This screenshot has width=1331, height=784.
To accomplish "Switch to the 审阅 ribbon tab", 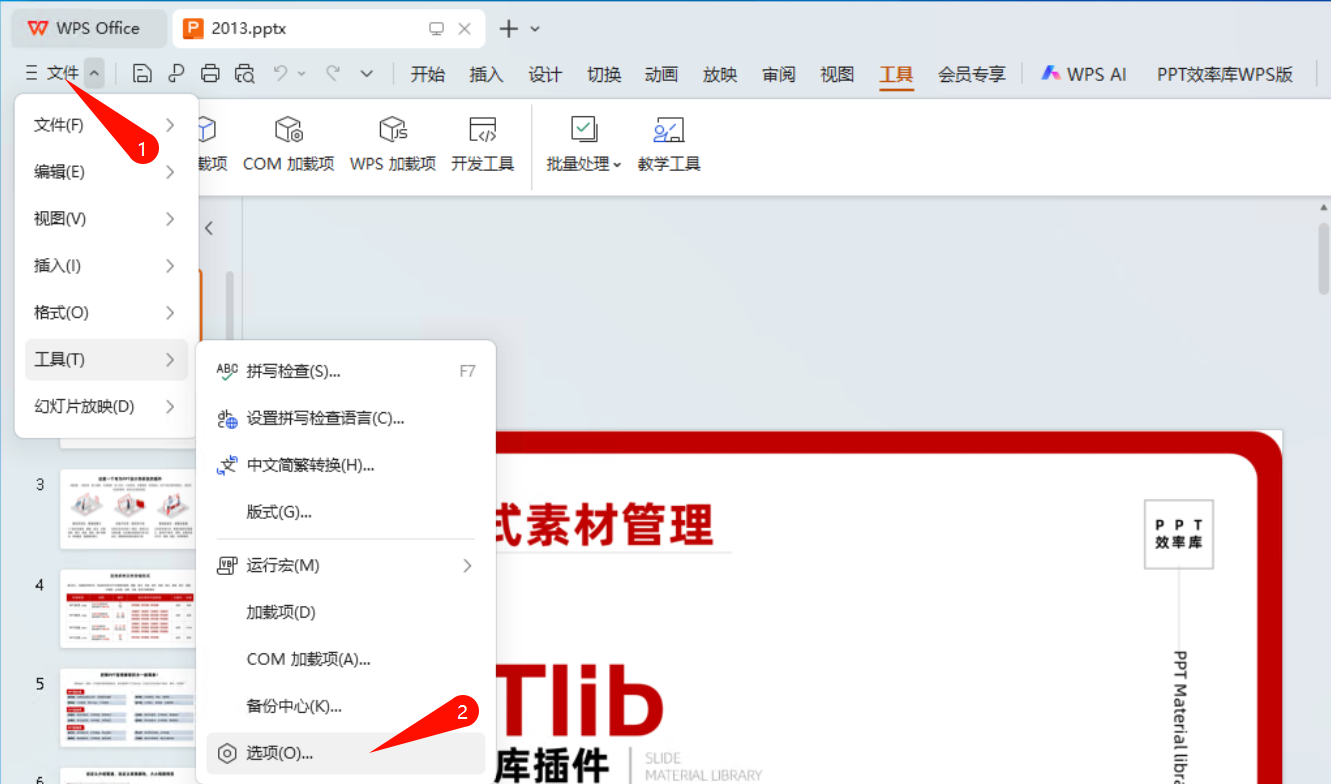I will click(779, 74).
